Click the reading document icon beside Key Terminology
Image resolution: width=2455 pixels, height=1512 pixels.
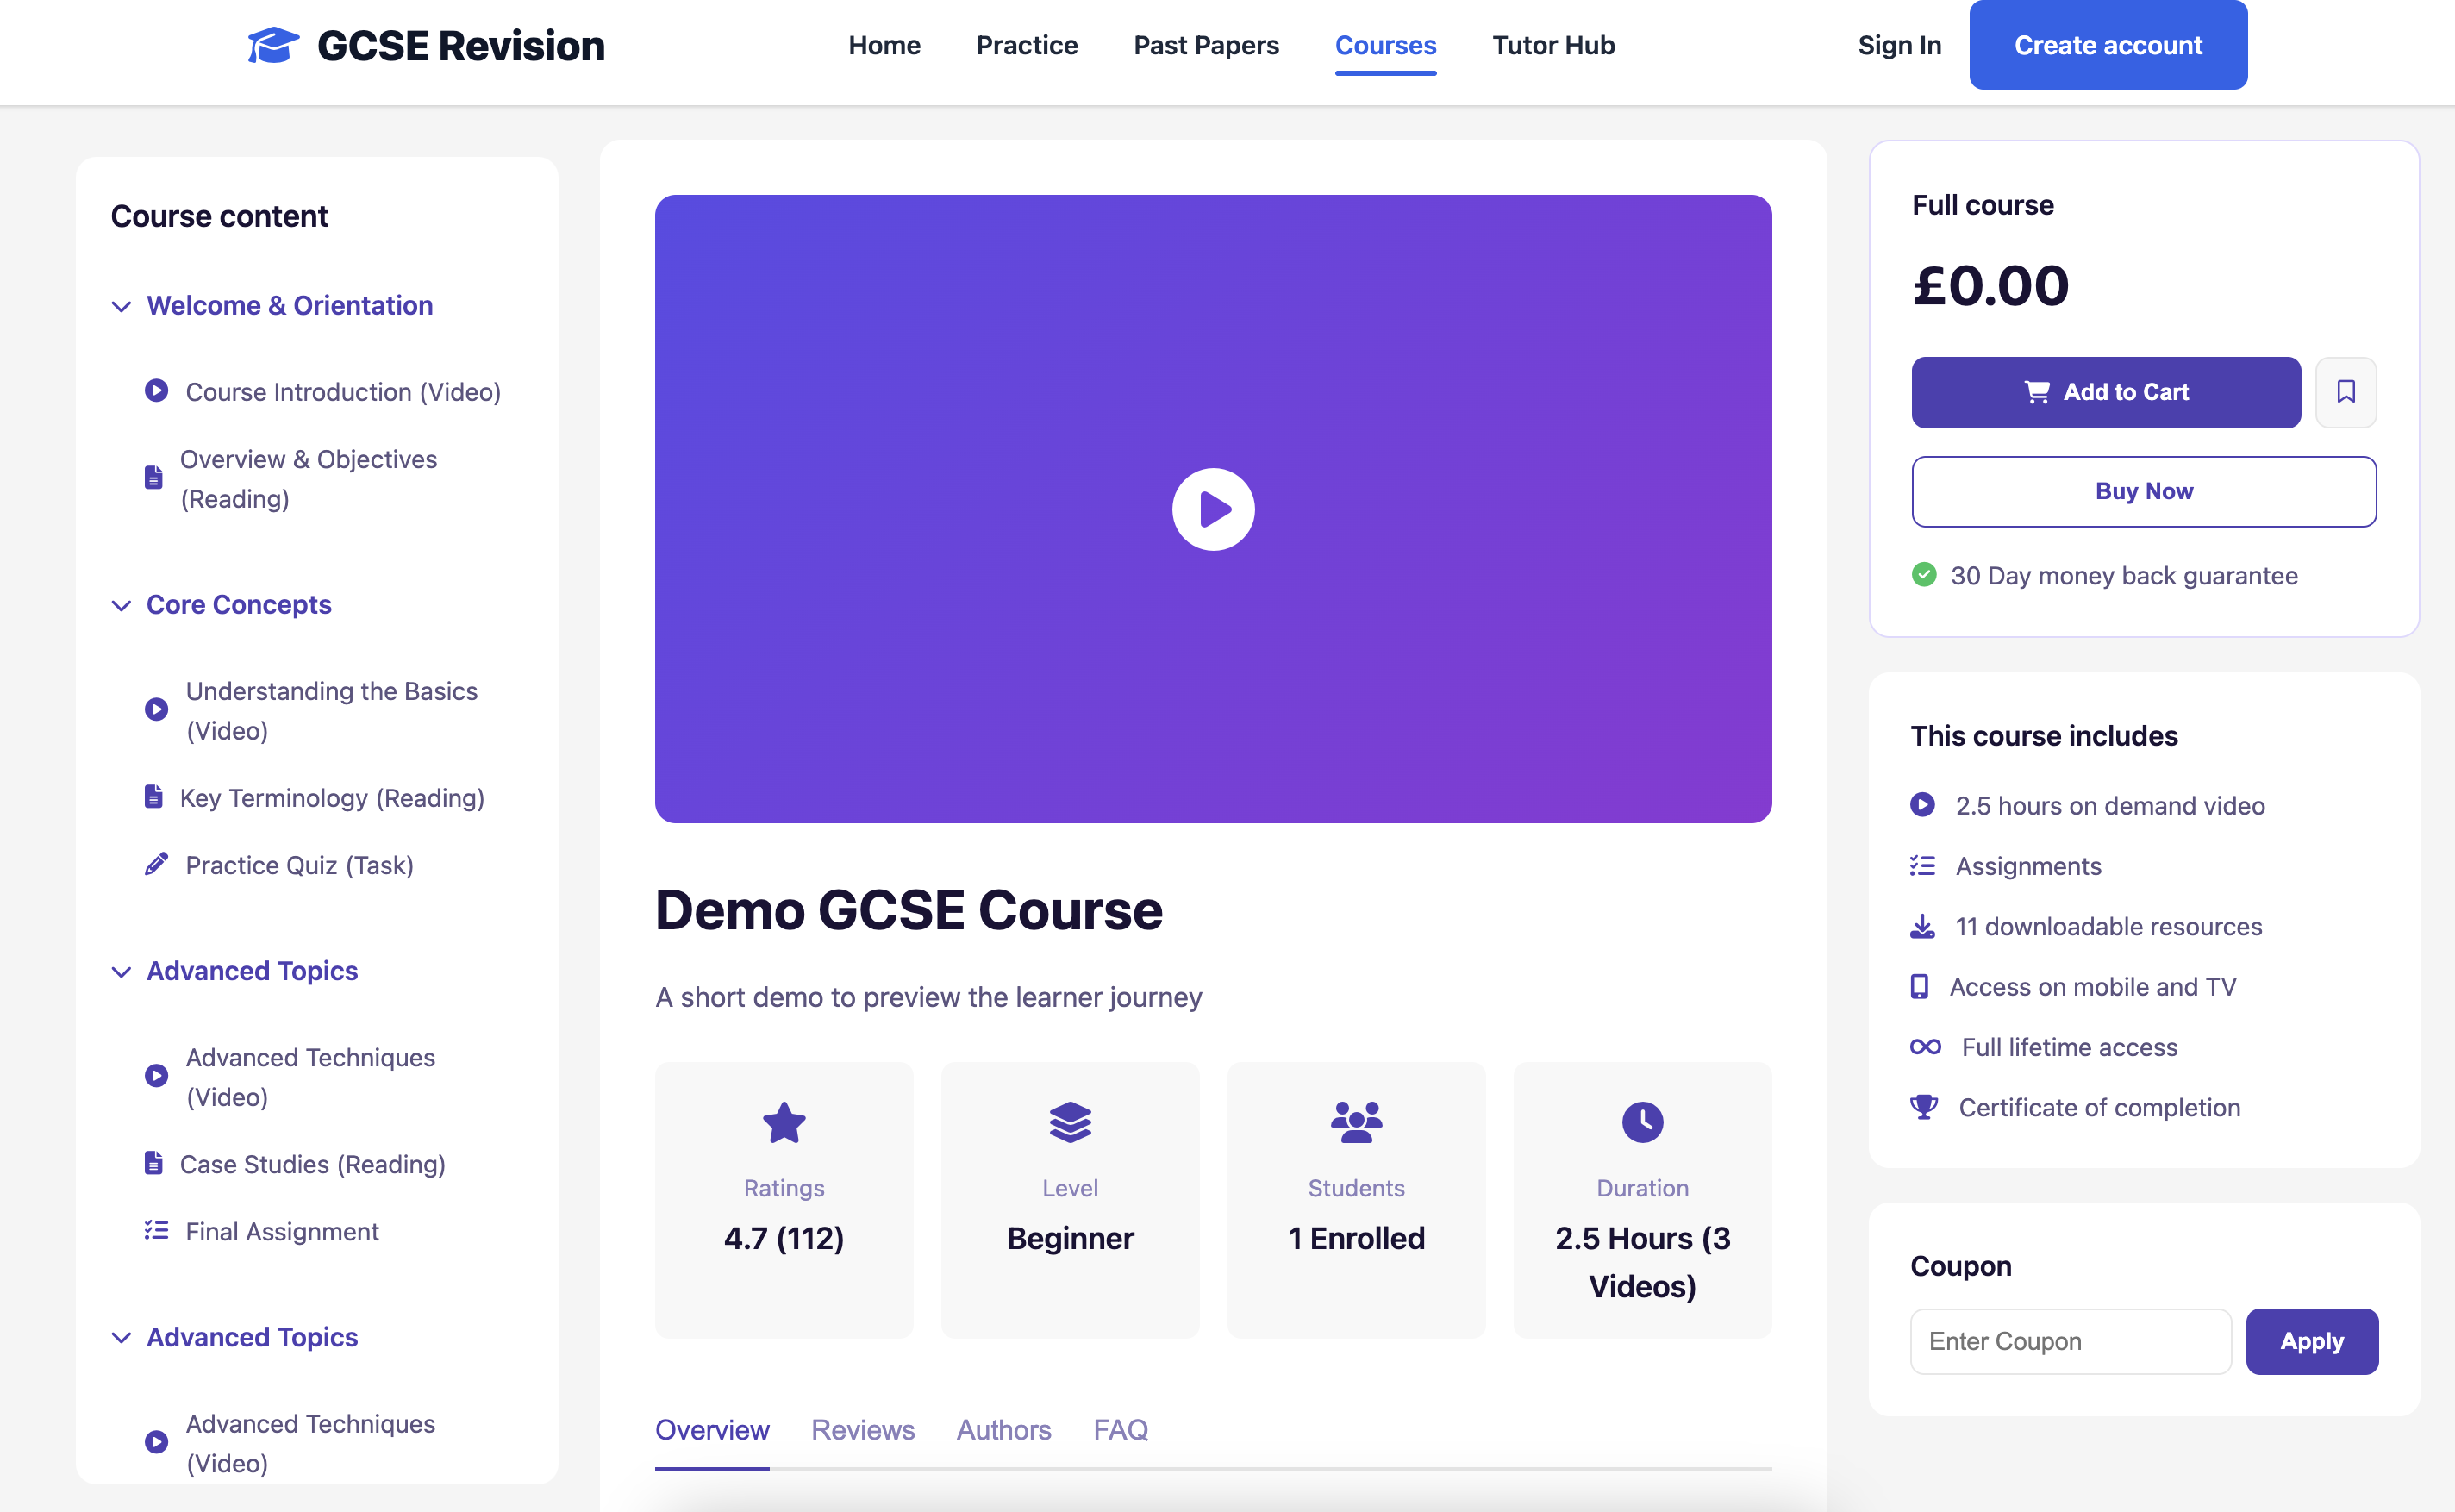point(154,796)
